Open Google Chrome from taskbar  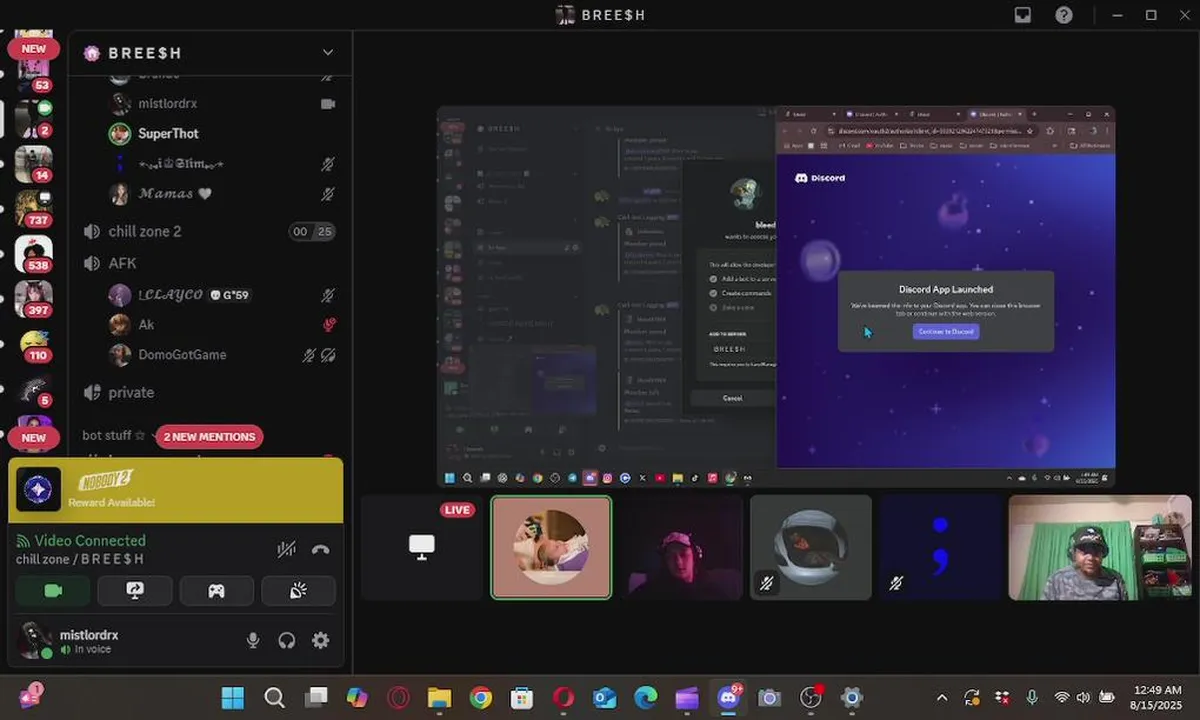pos(481,698)
